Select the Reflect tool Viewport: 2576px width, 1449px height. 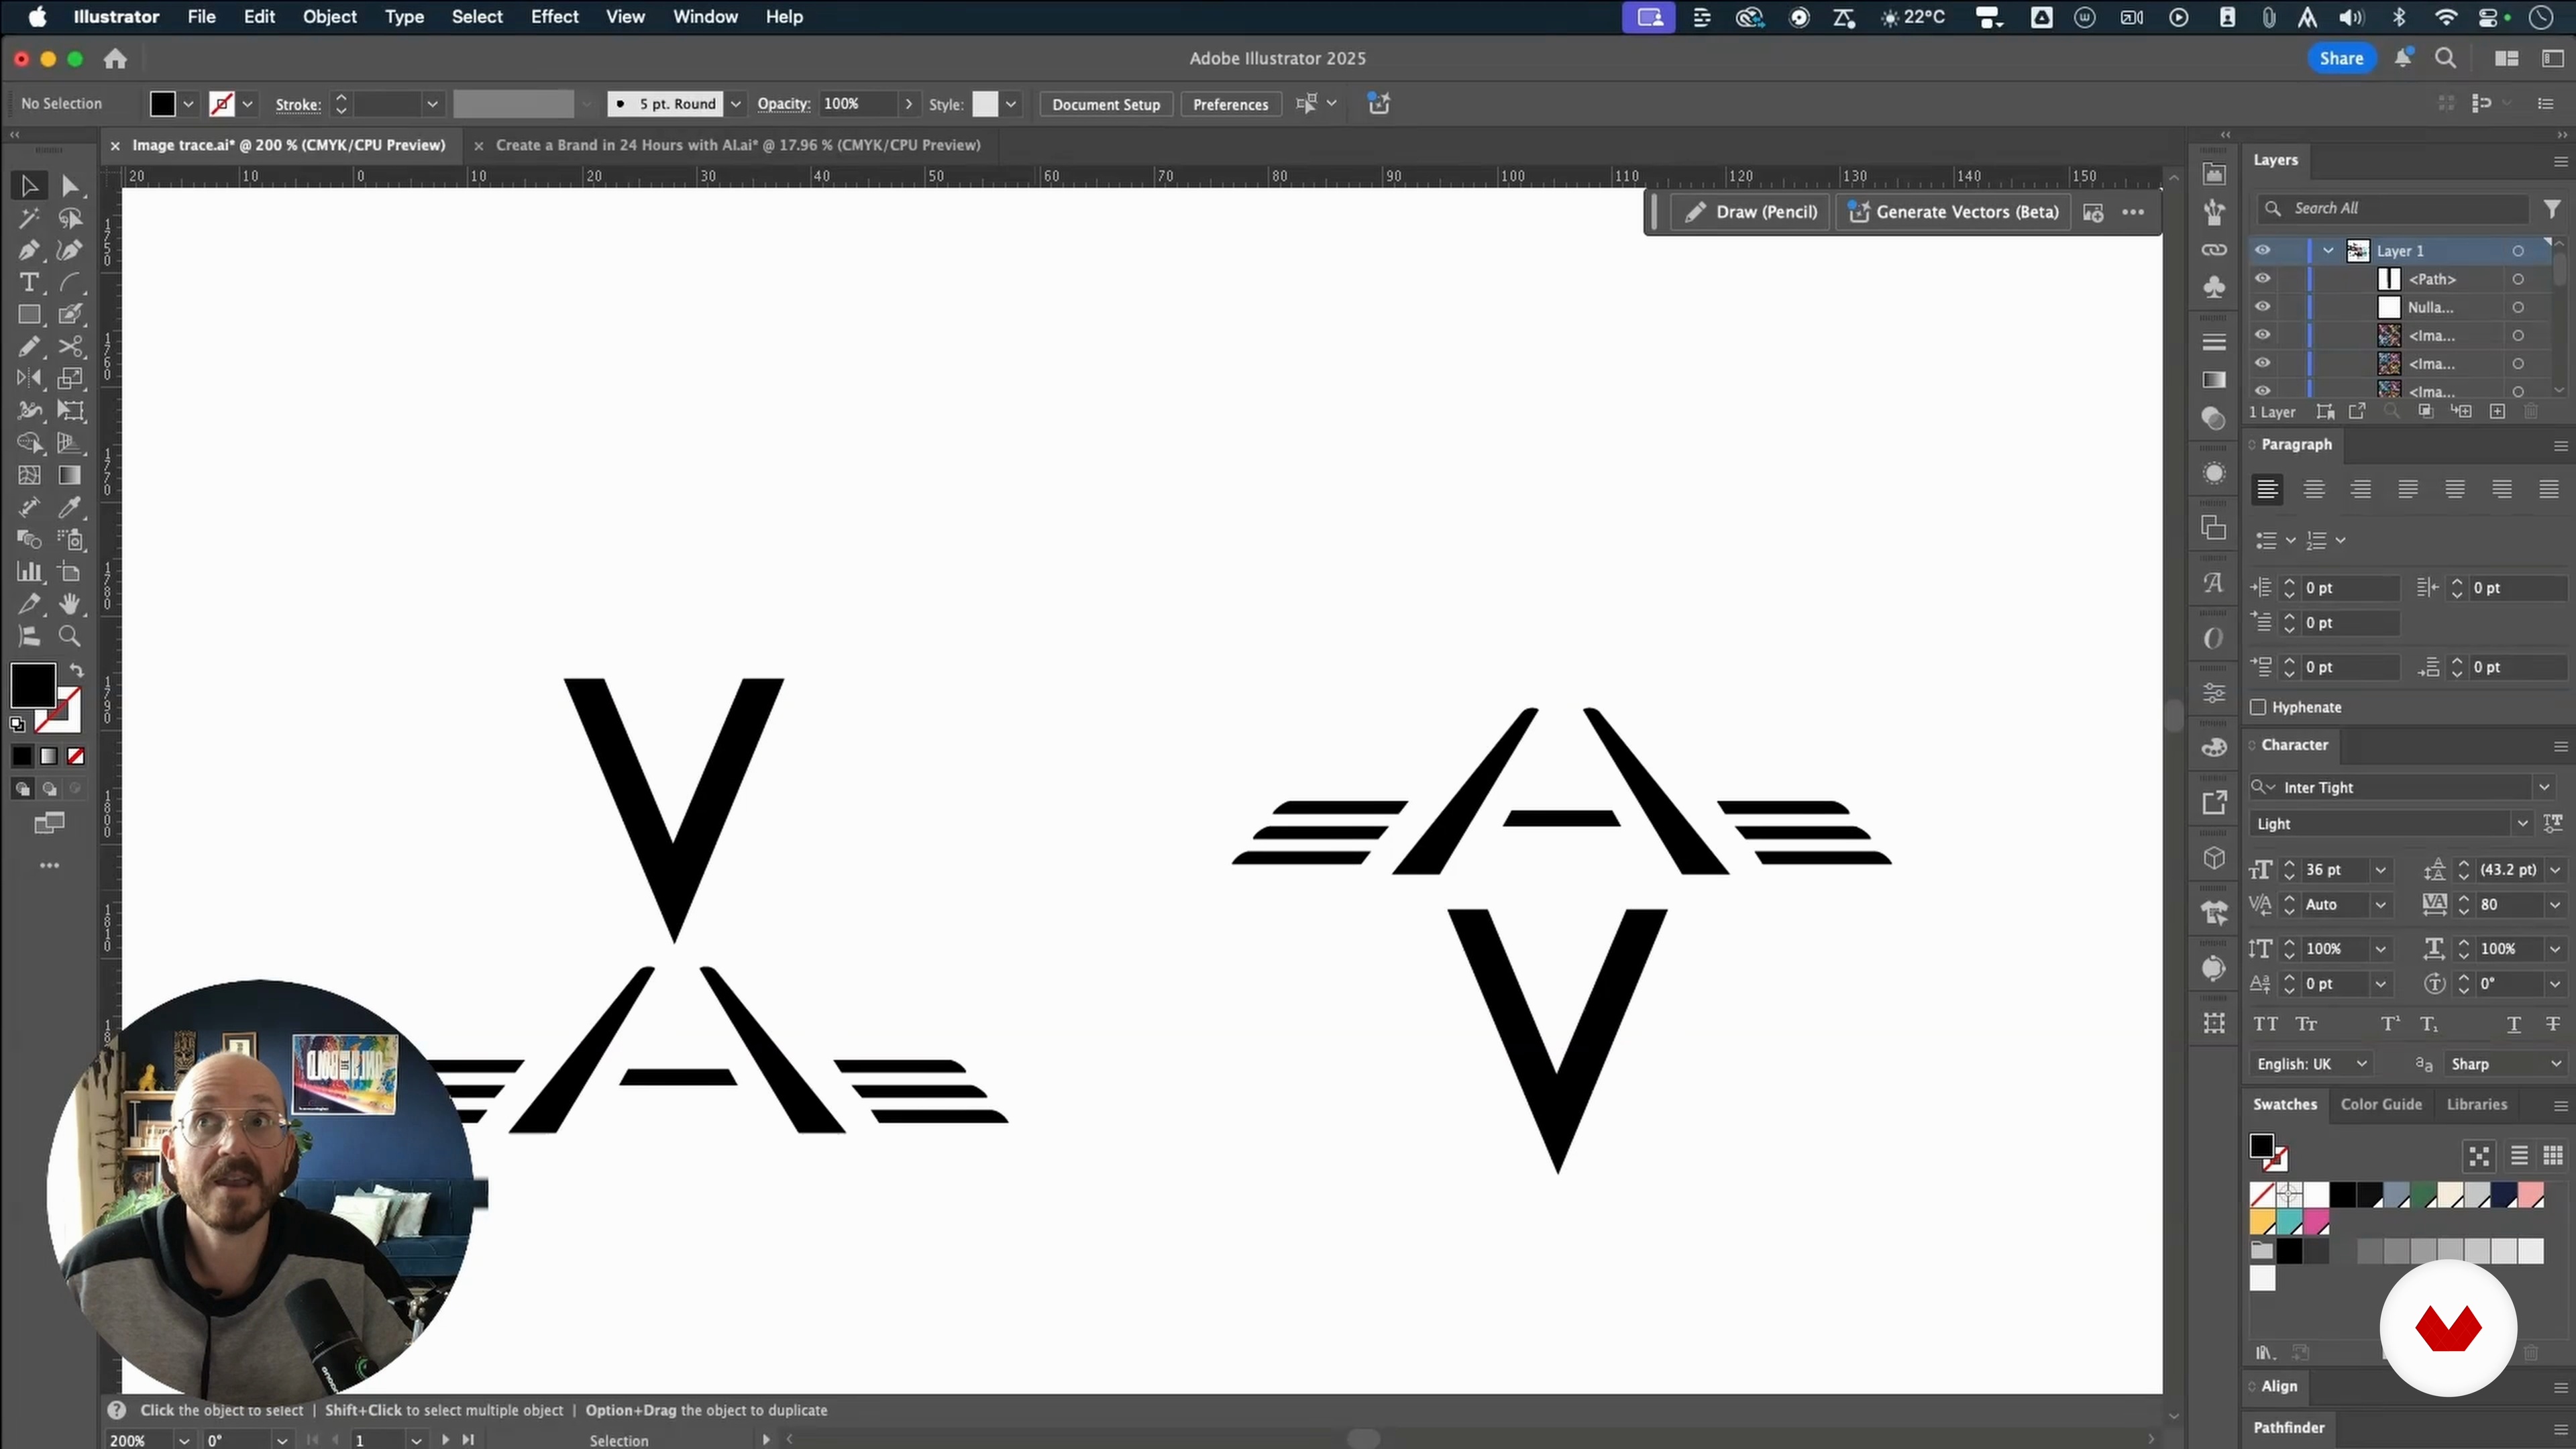pos(29,378)
